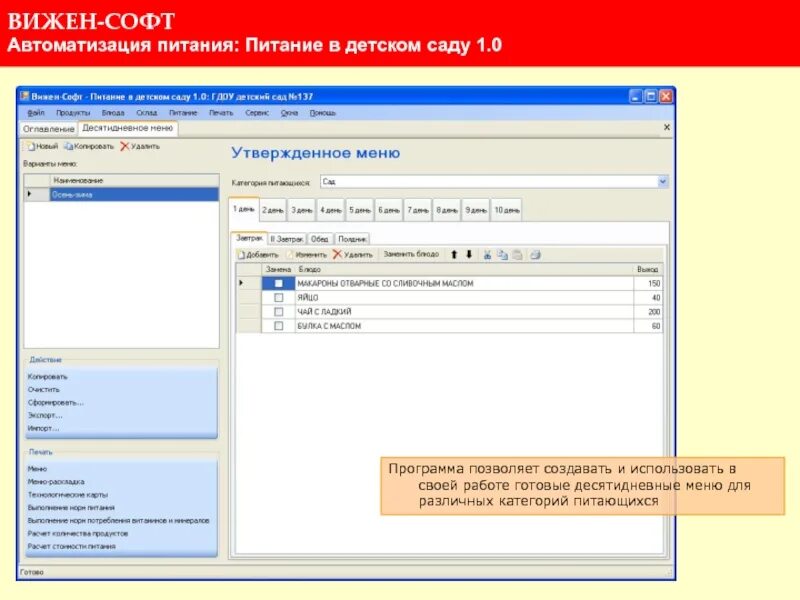Toggle Замена checkbox for ЧАЙ С ЛАДКИЙ
This screenshot has height=600, width=800.
pyautogui.click(x=279, y=312)
